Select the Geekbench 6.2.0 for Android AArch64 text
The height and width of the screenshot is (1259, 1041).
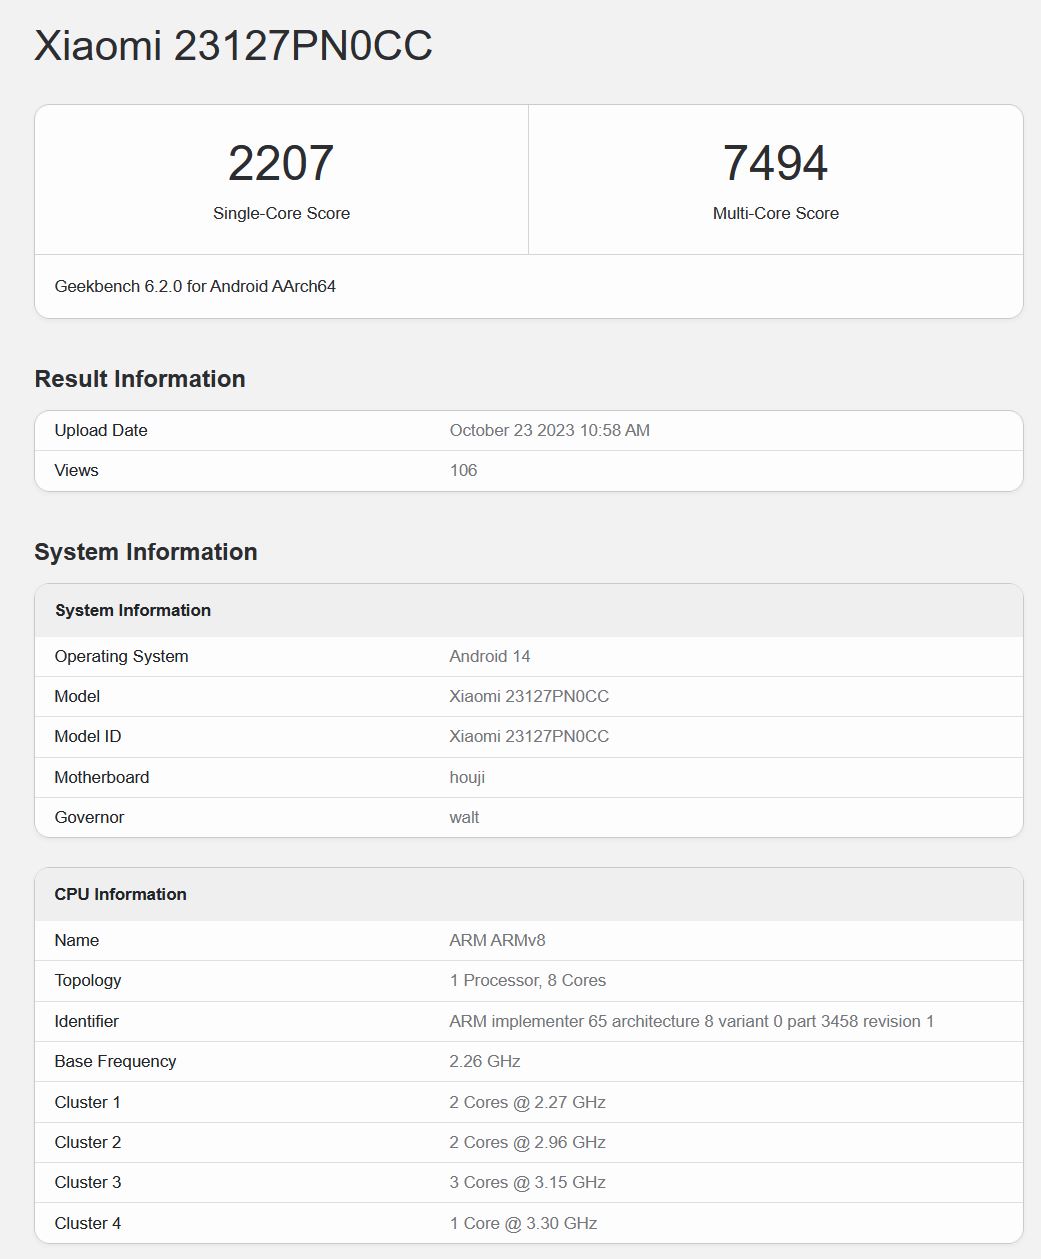[x=195, y=286]
